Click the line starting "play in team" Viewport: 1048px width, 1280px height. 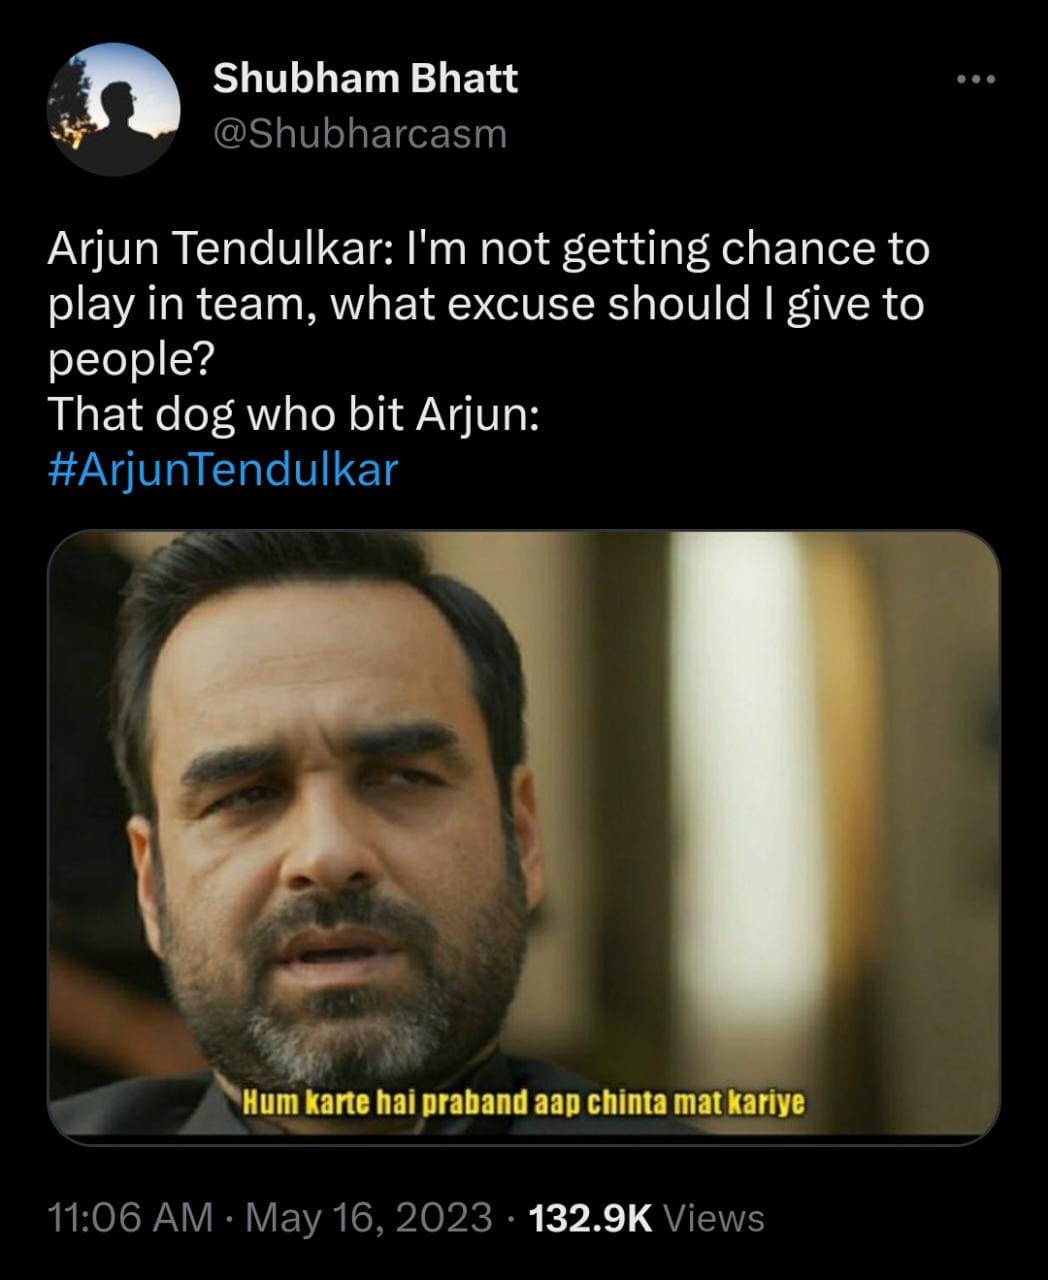click(485, 304)
